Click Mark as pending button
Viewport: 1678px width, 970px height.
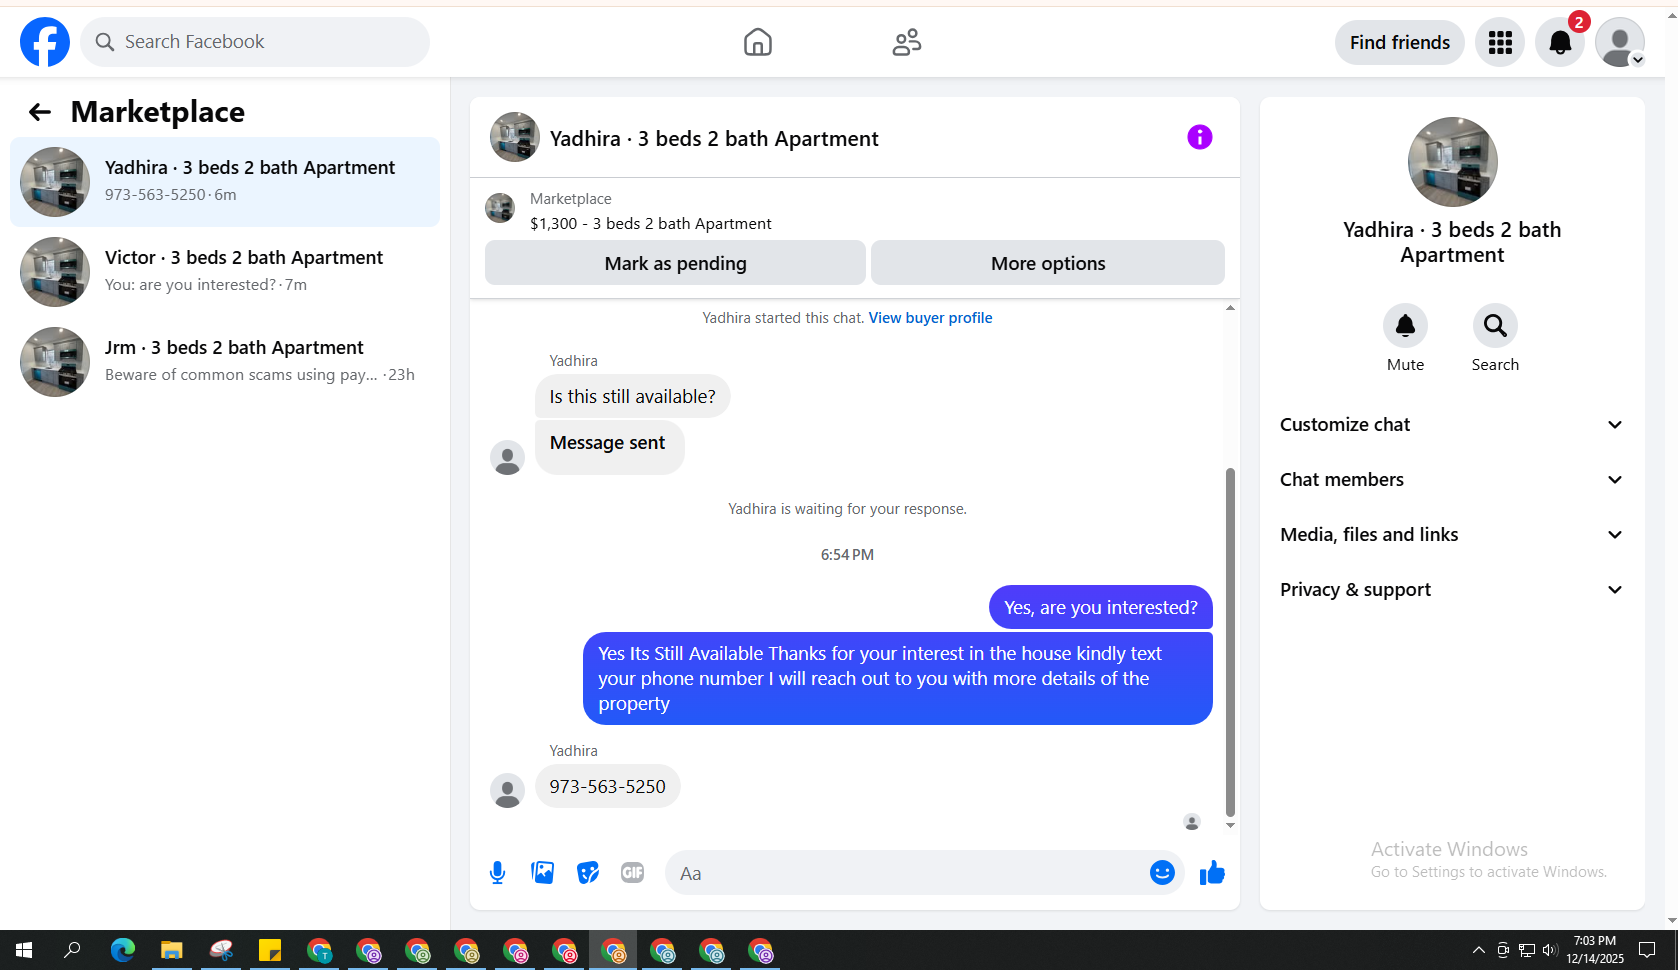tap(675, 263)
